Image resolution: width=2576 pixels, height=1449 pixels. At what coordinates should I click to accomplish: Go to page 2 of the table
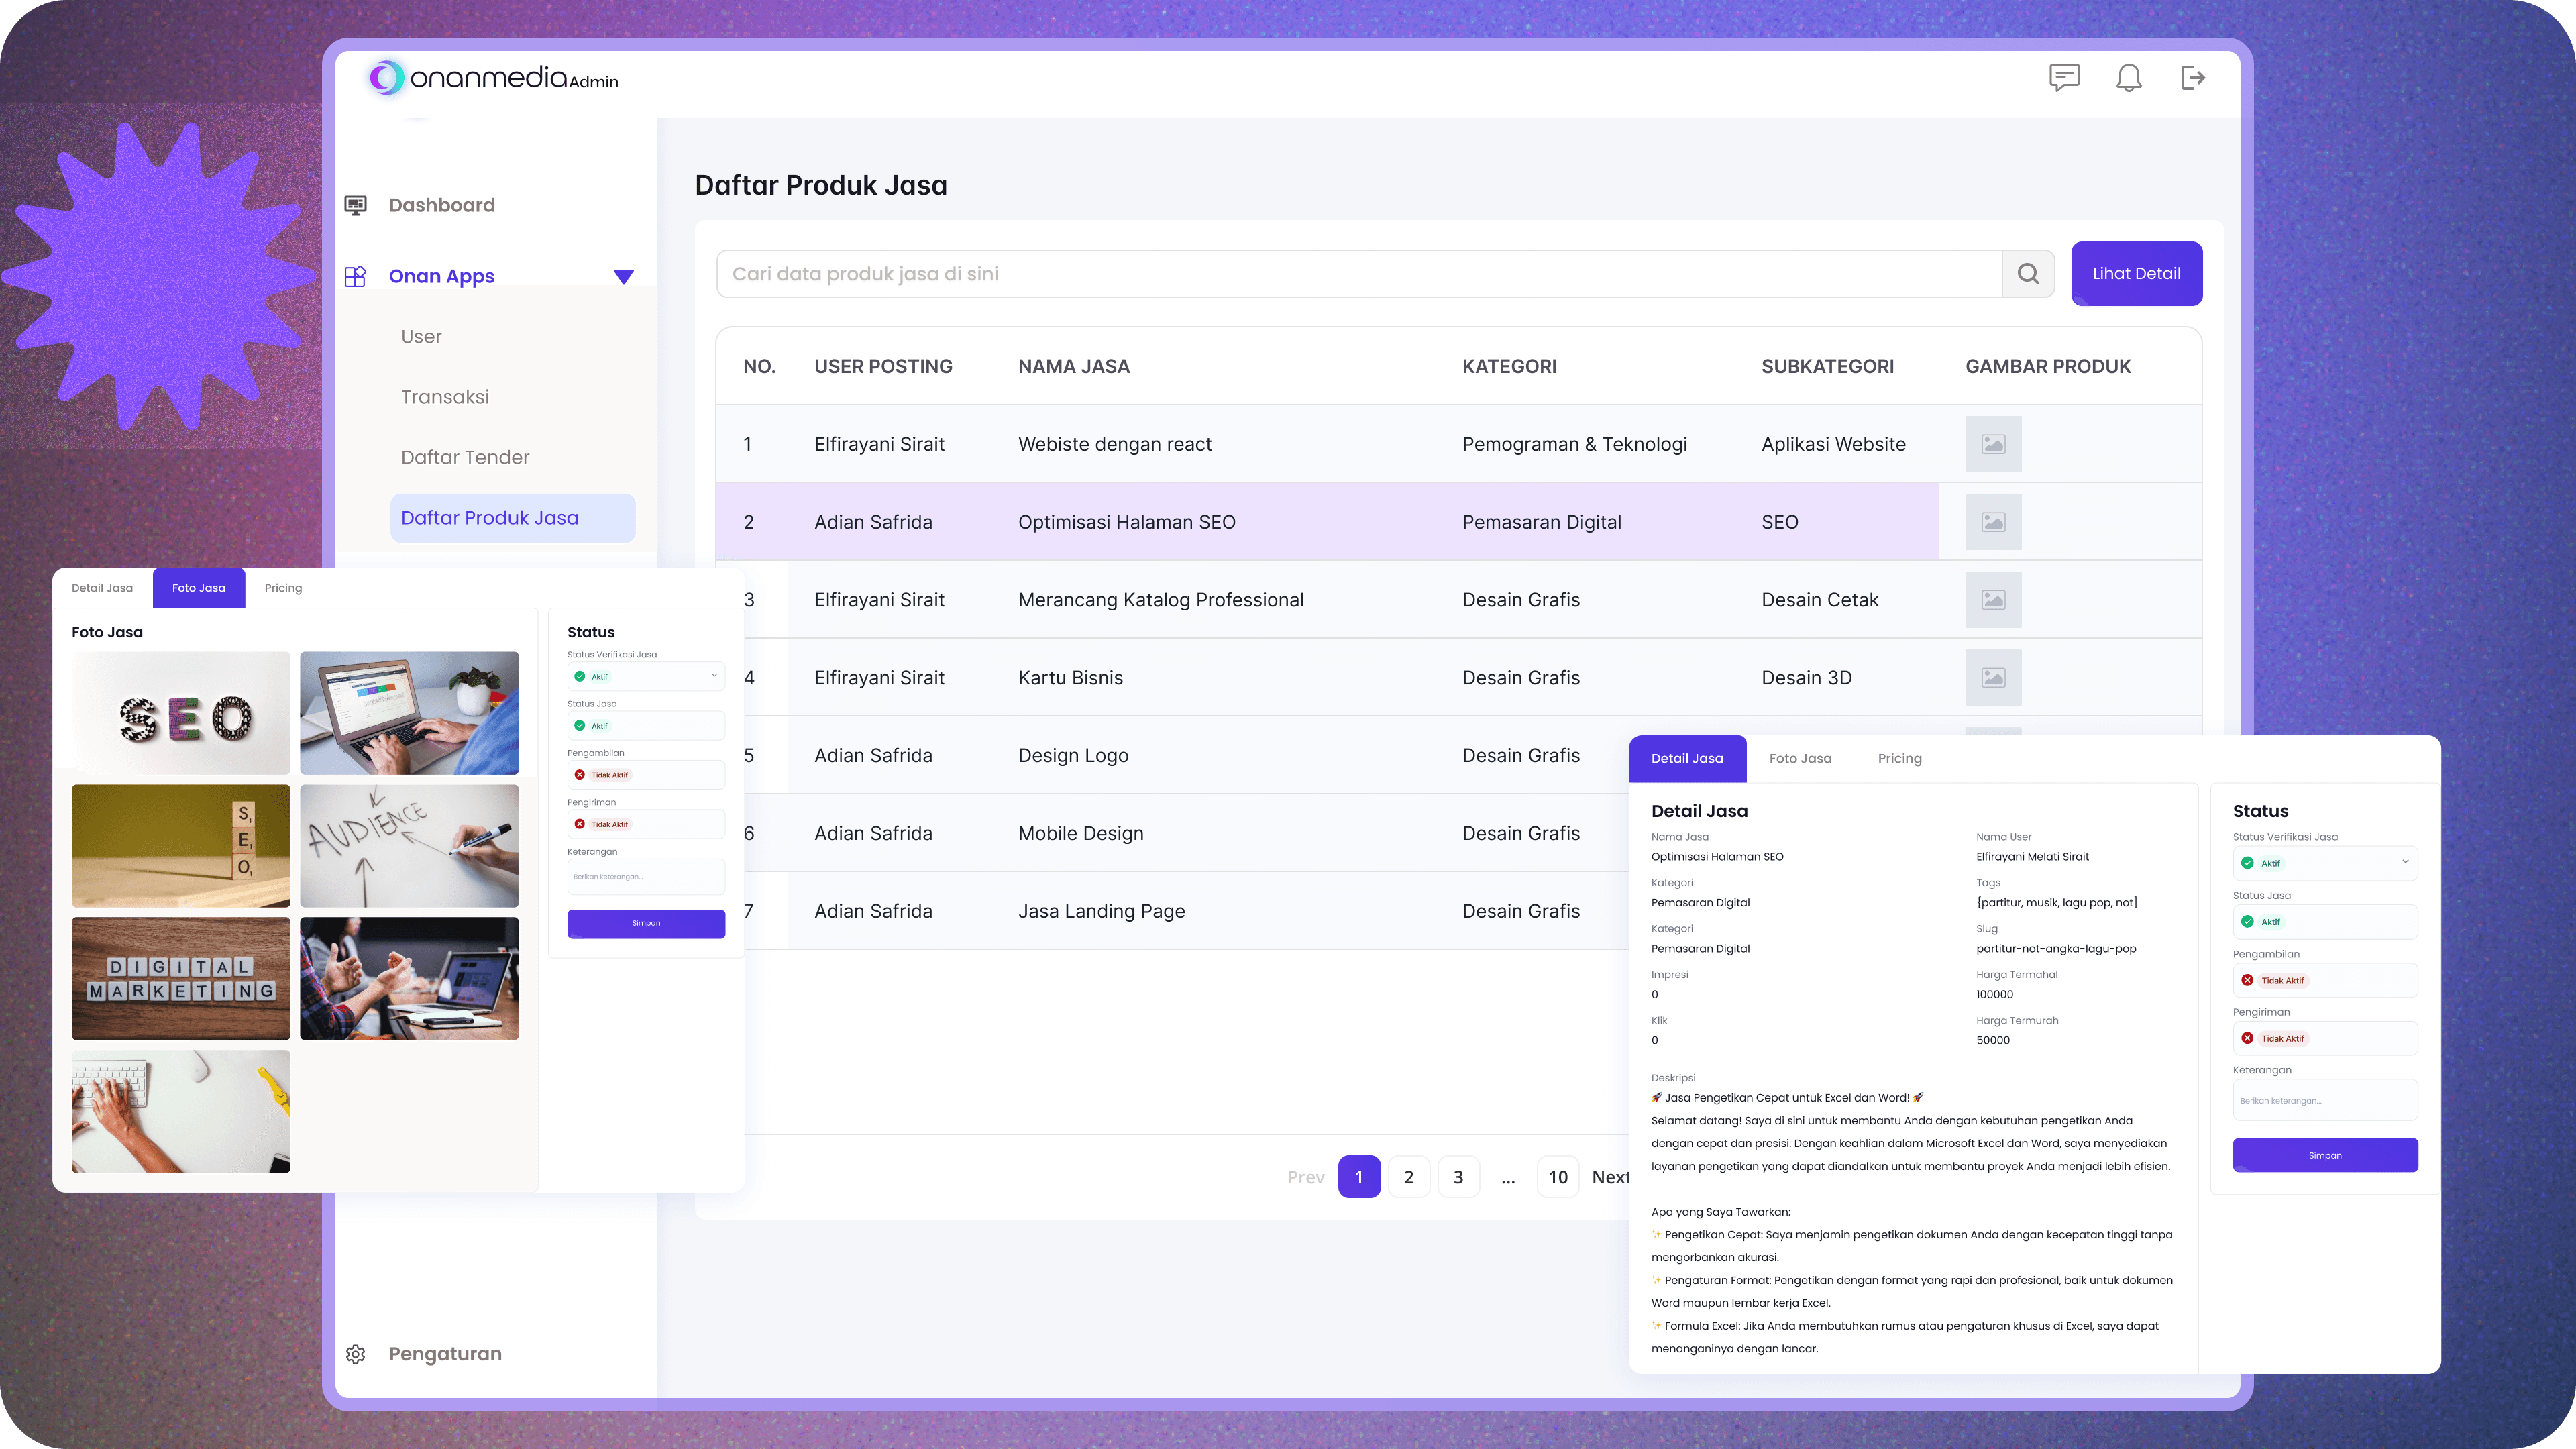(1408, 1177)
